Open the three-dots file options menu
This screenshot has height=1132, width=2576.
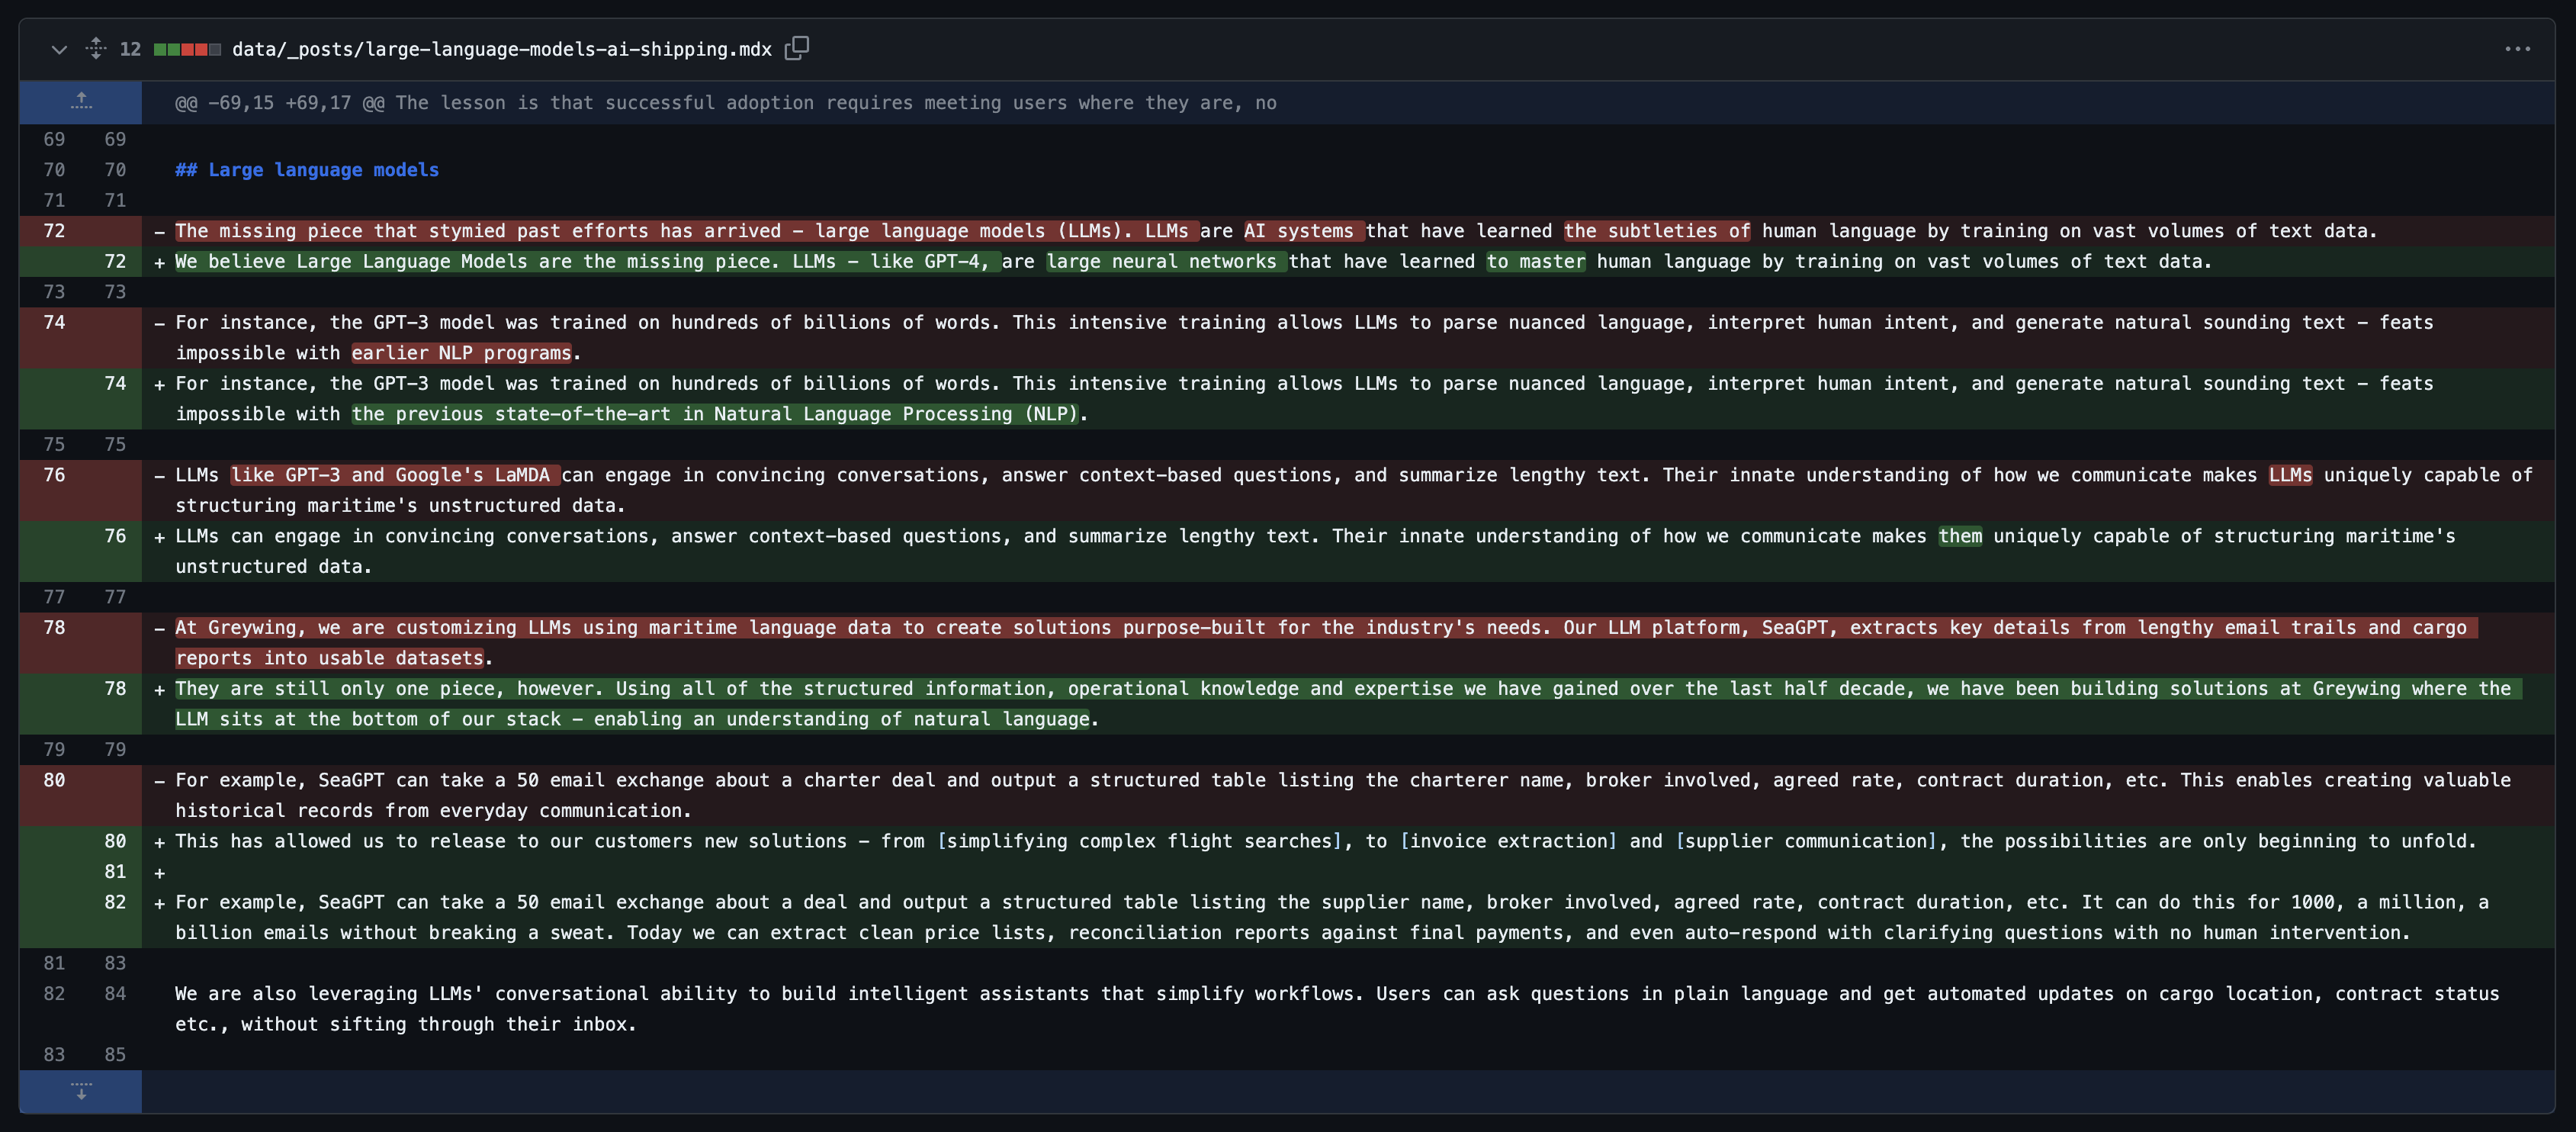point(2517,49)
